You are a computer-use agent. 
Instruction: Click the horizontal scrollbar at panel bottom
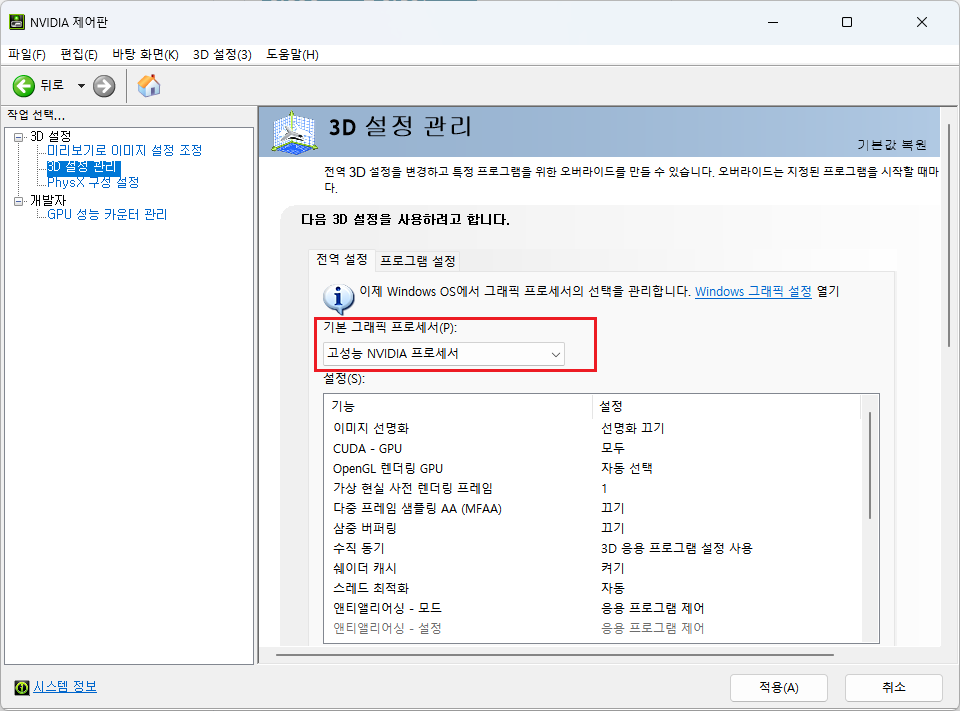(x=555, y=655)
